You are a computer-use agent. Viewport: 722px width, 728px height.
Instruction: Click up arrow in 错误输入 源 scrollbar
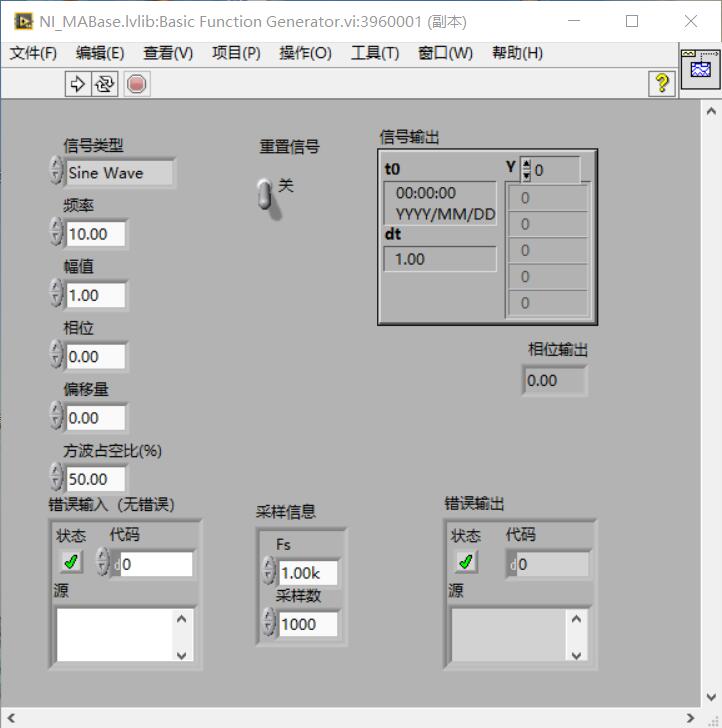pyautogui.click(x=182, y=618)
